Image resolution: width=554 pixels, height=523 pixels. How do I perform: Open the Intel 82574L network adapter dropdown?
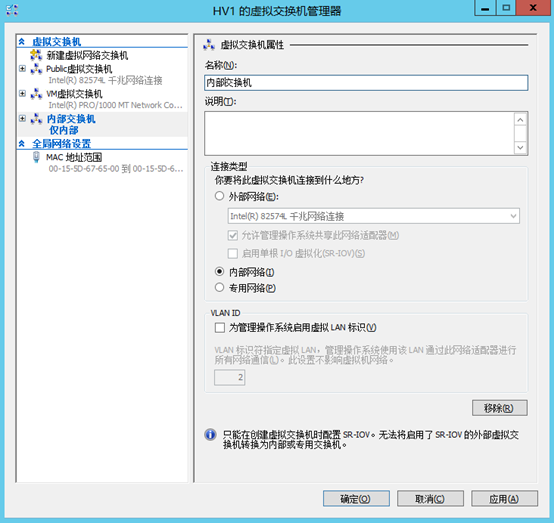pyautogui.click(x=373, y=216)
